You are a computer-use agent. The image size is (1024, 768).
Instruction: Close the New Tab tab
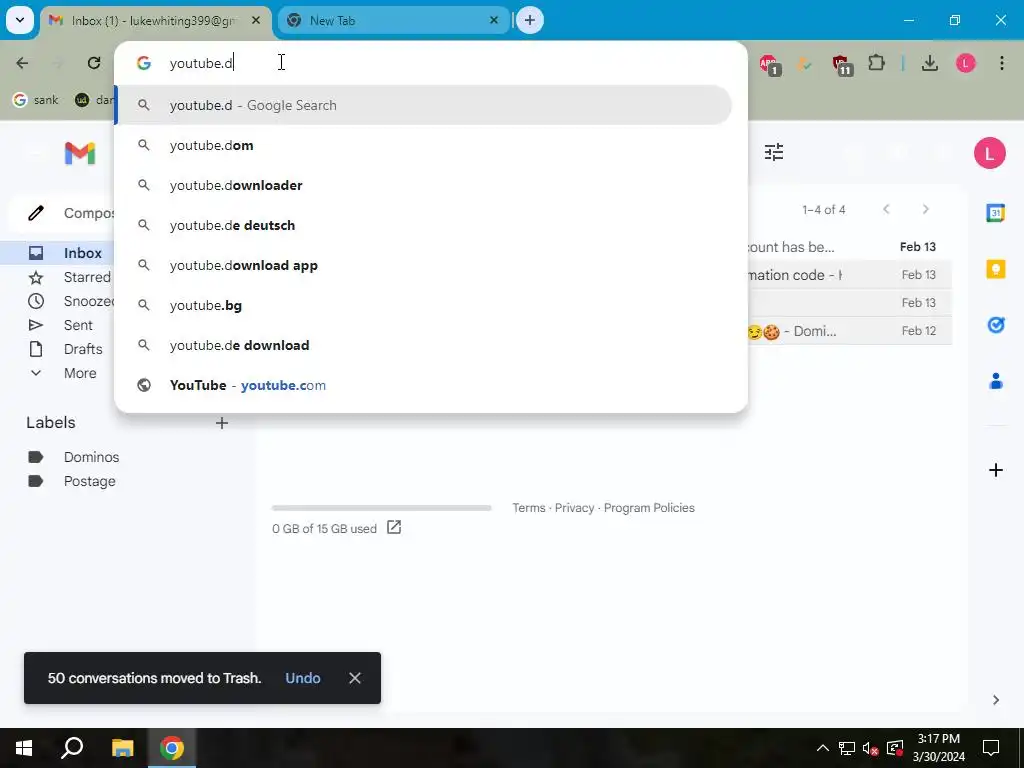(494, 20)
